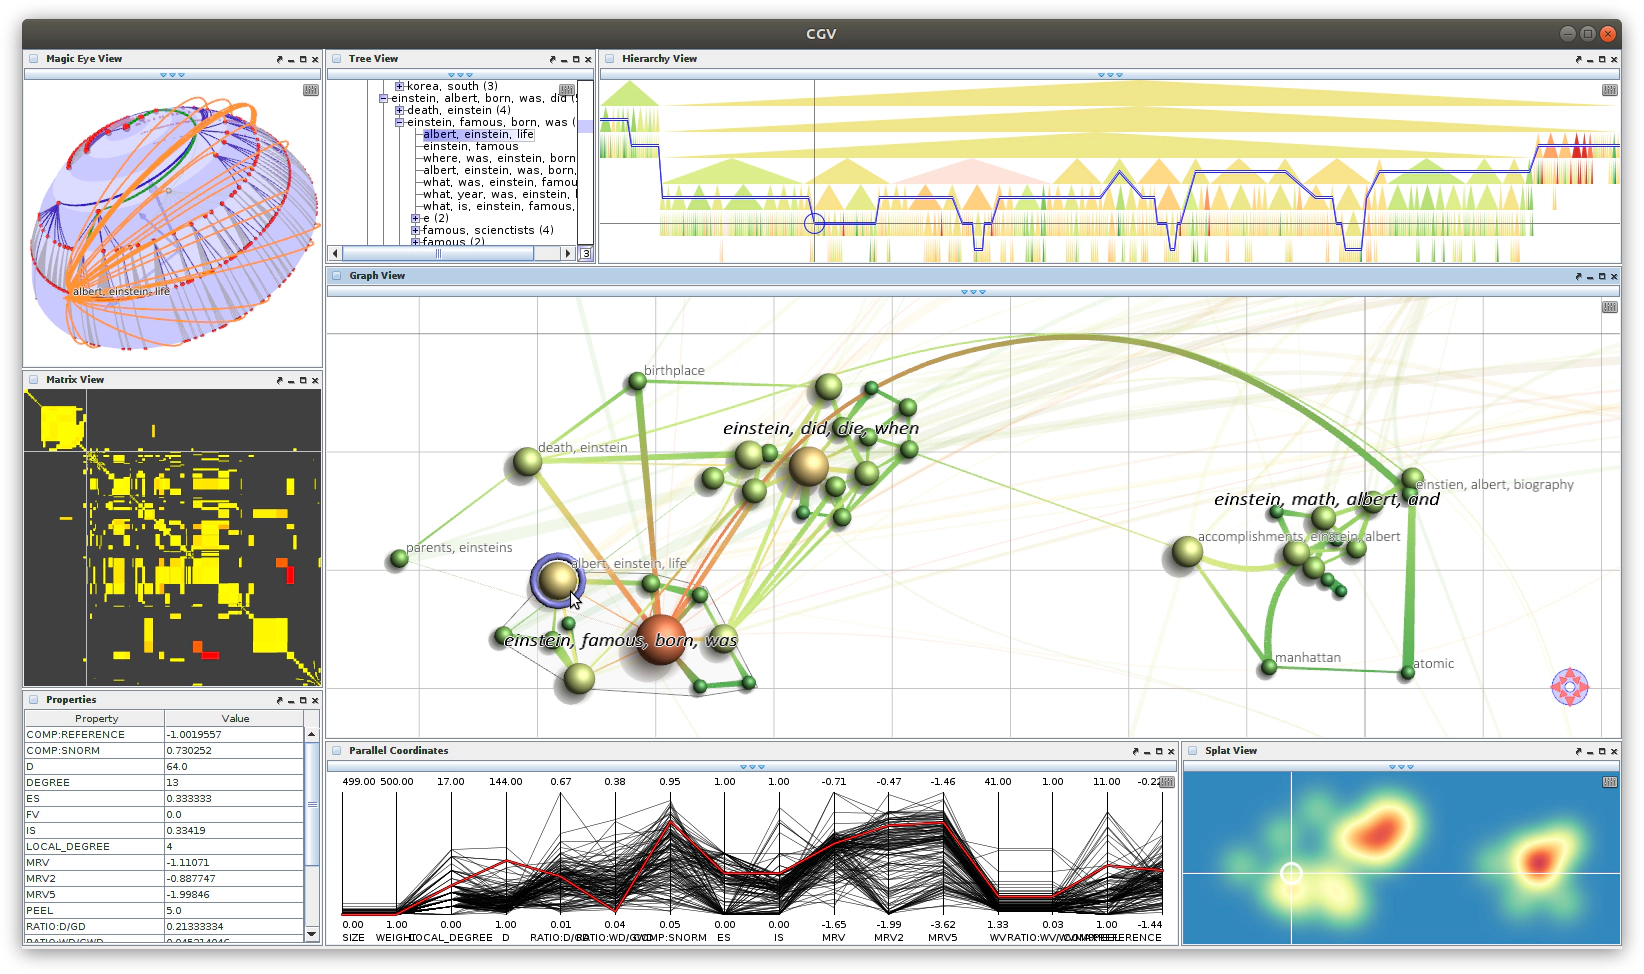
Task: Click the Tree View horizontal scrollbar thumb
Action: click(x=437, y=254)
